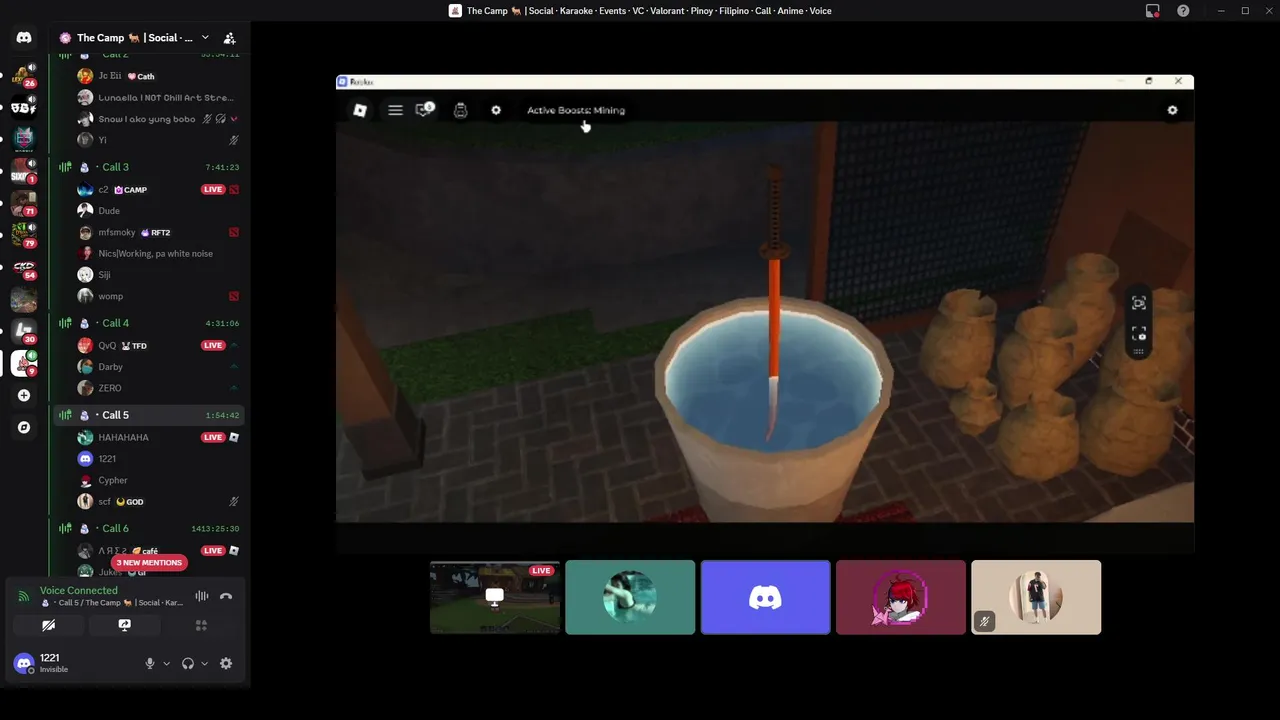1280x720 pixels.
Task: Click the Roblox right-side settings gear
Action: coord(1172,110)
